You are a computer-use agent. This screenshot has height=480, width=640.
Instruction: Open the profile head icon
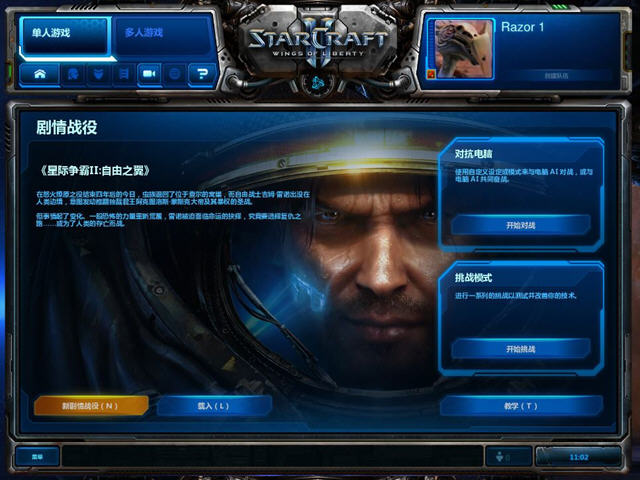[x=73, y=74]
